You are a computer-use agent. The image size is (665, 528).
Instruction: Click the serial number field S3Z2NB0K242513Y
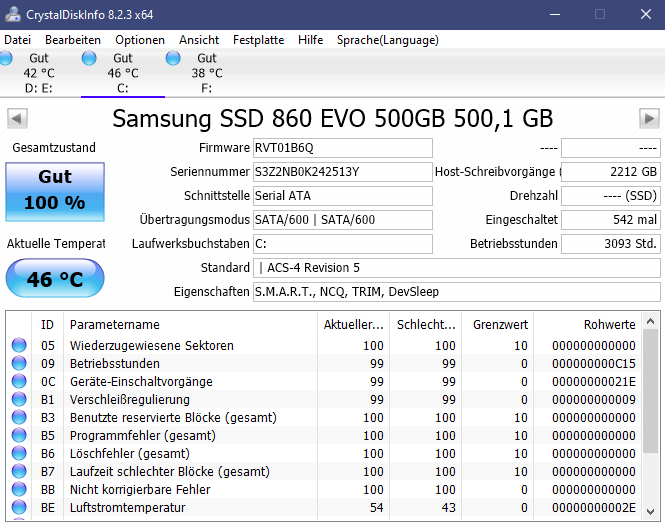coord(343,172)
